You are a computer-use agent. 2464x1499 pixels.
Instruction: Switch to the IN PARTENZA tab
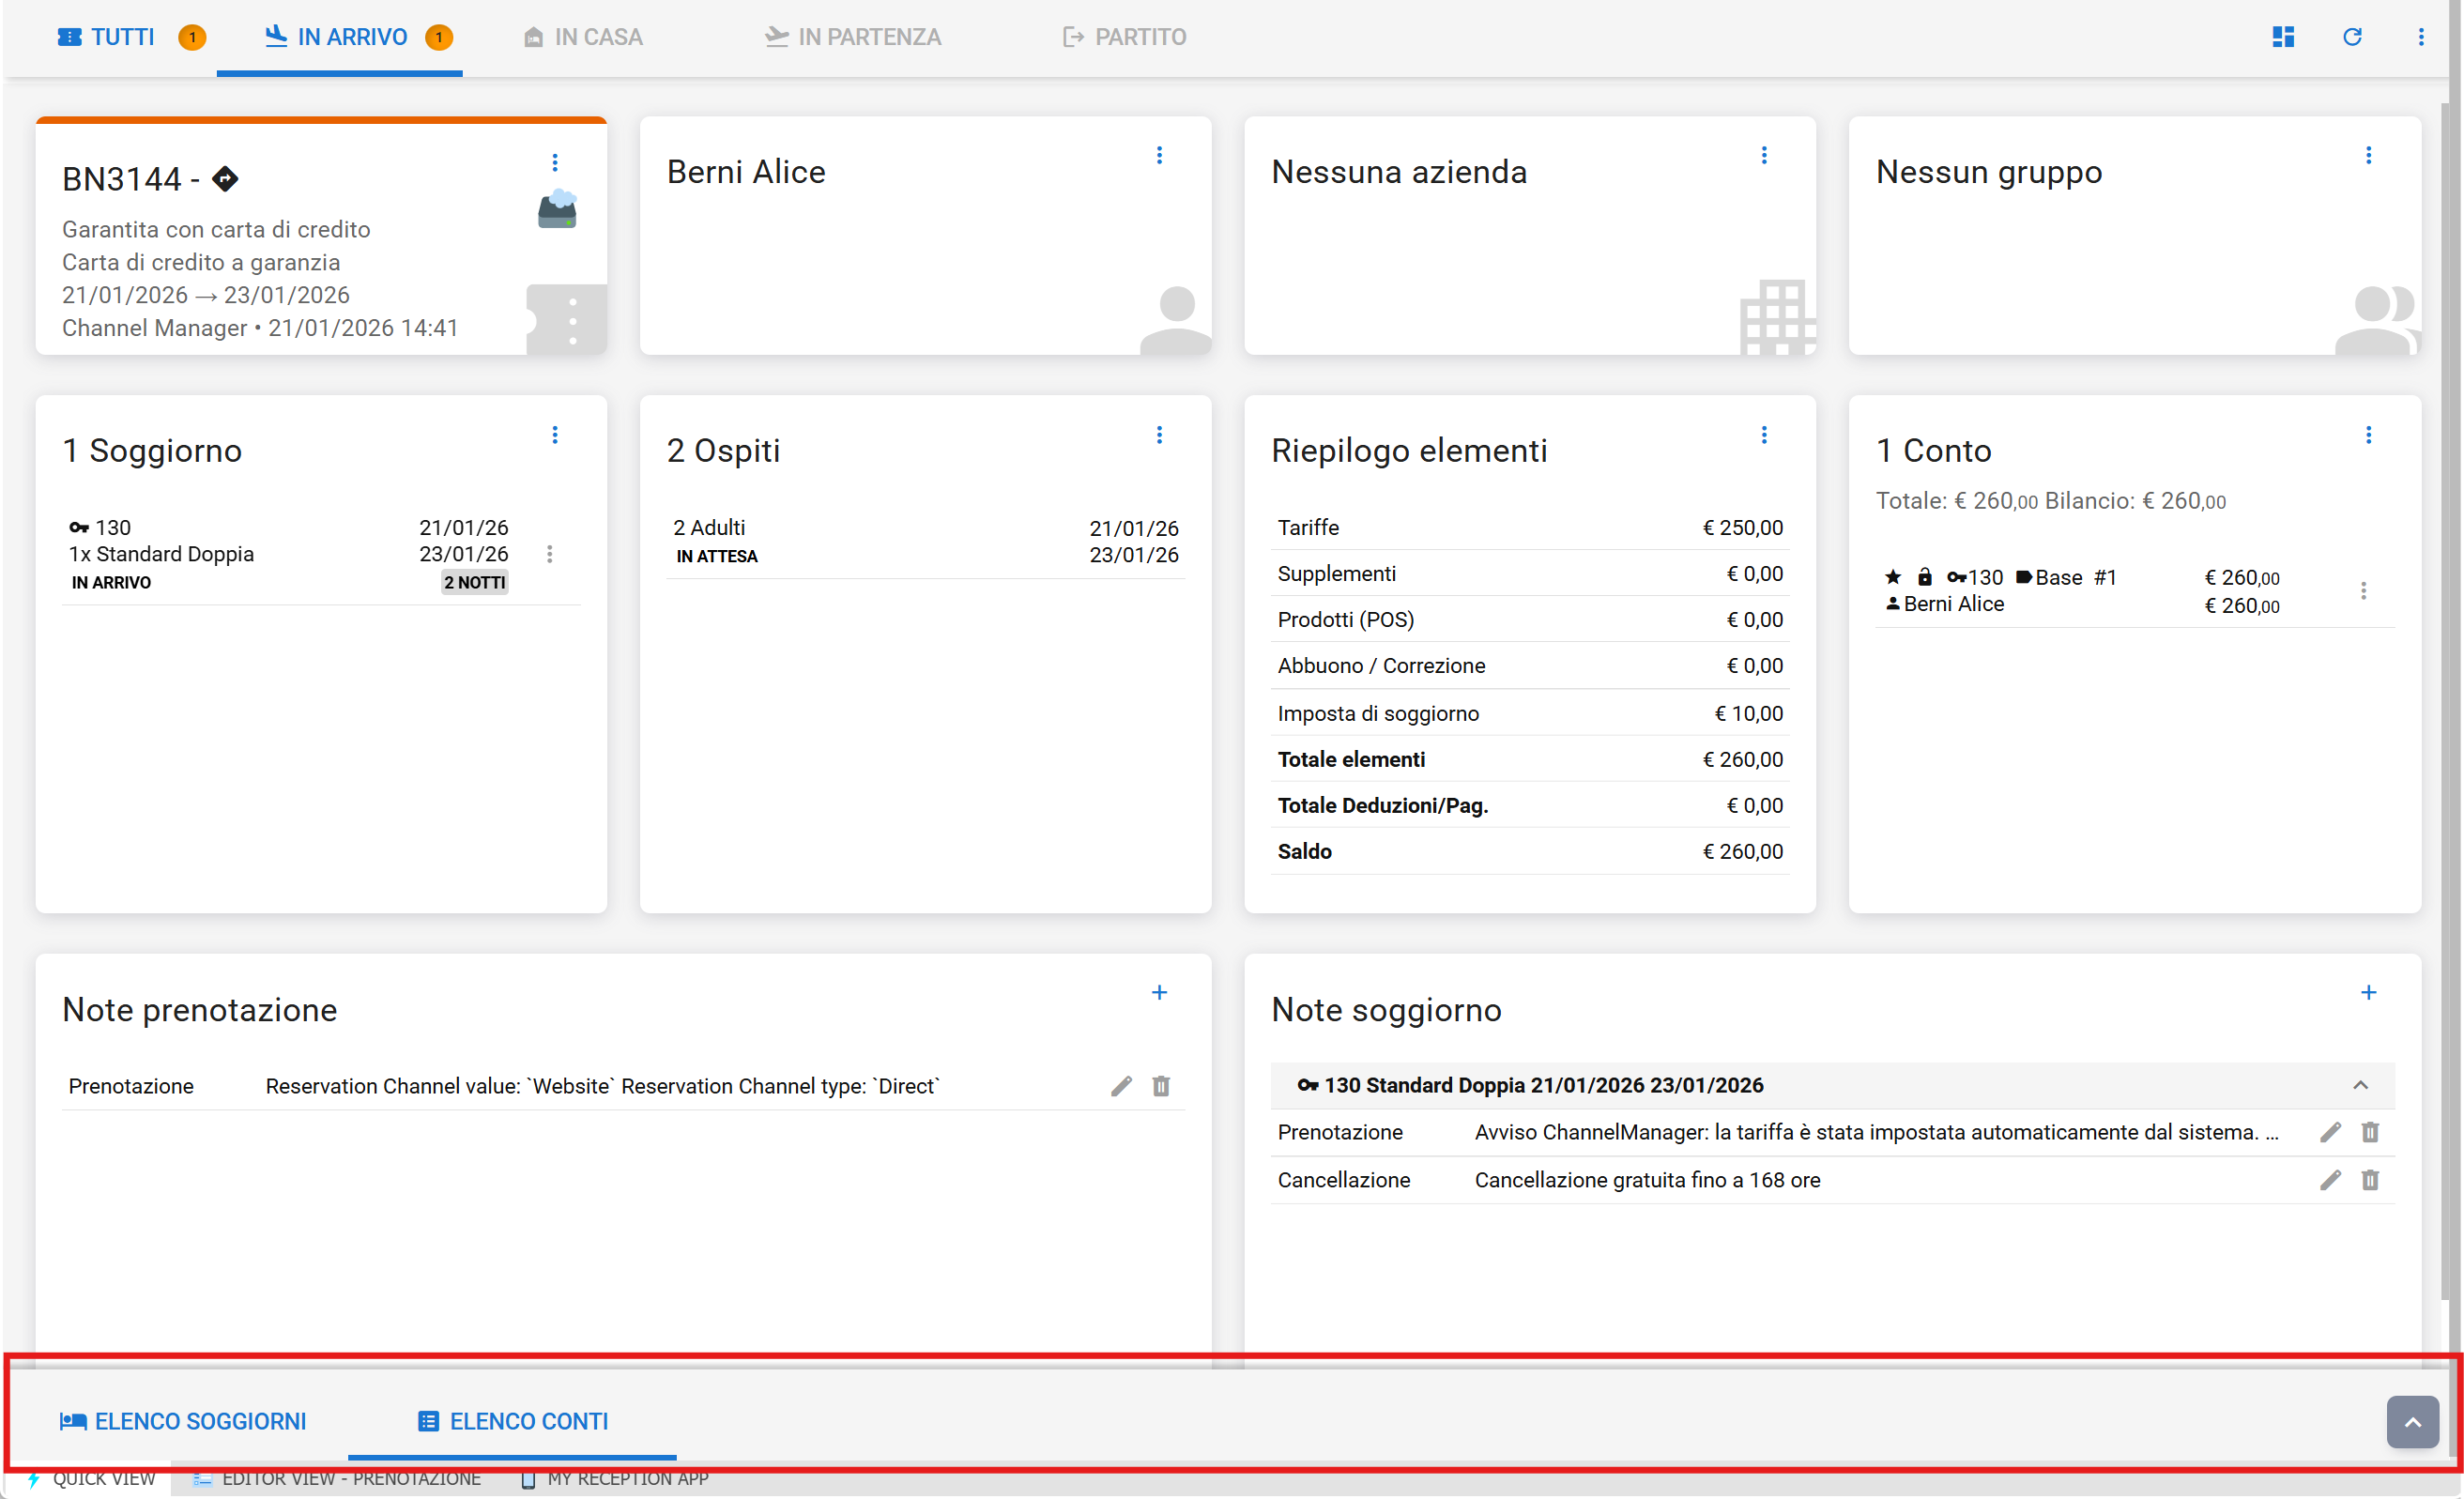click(853, 37)
